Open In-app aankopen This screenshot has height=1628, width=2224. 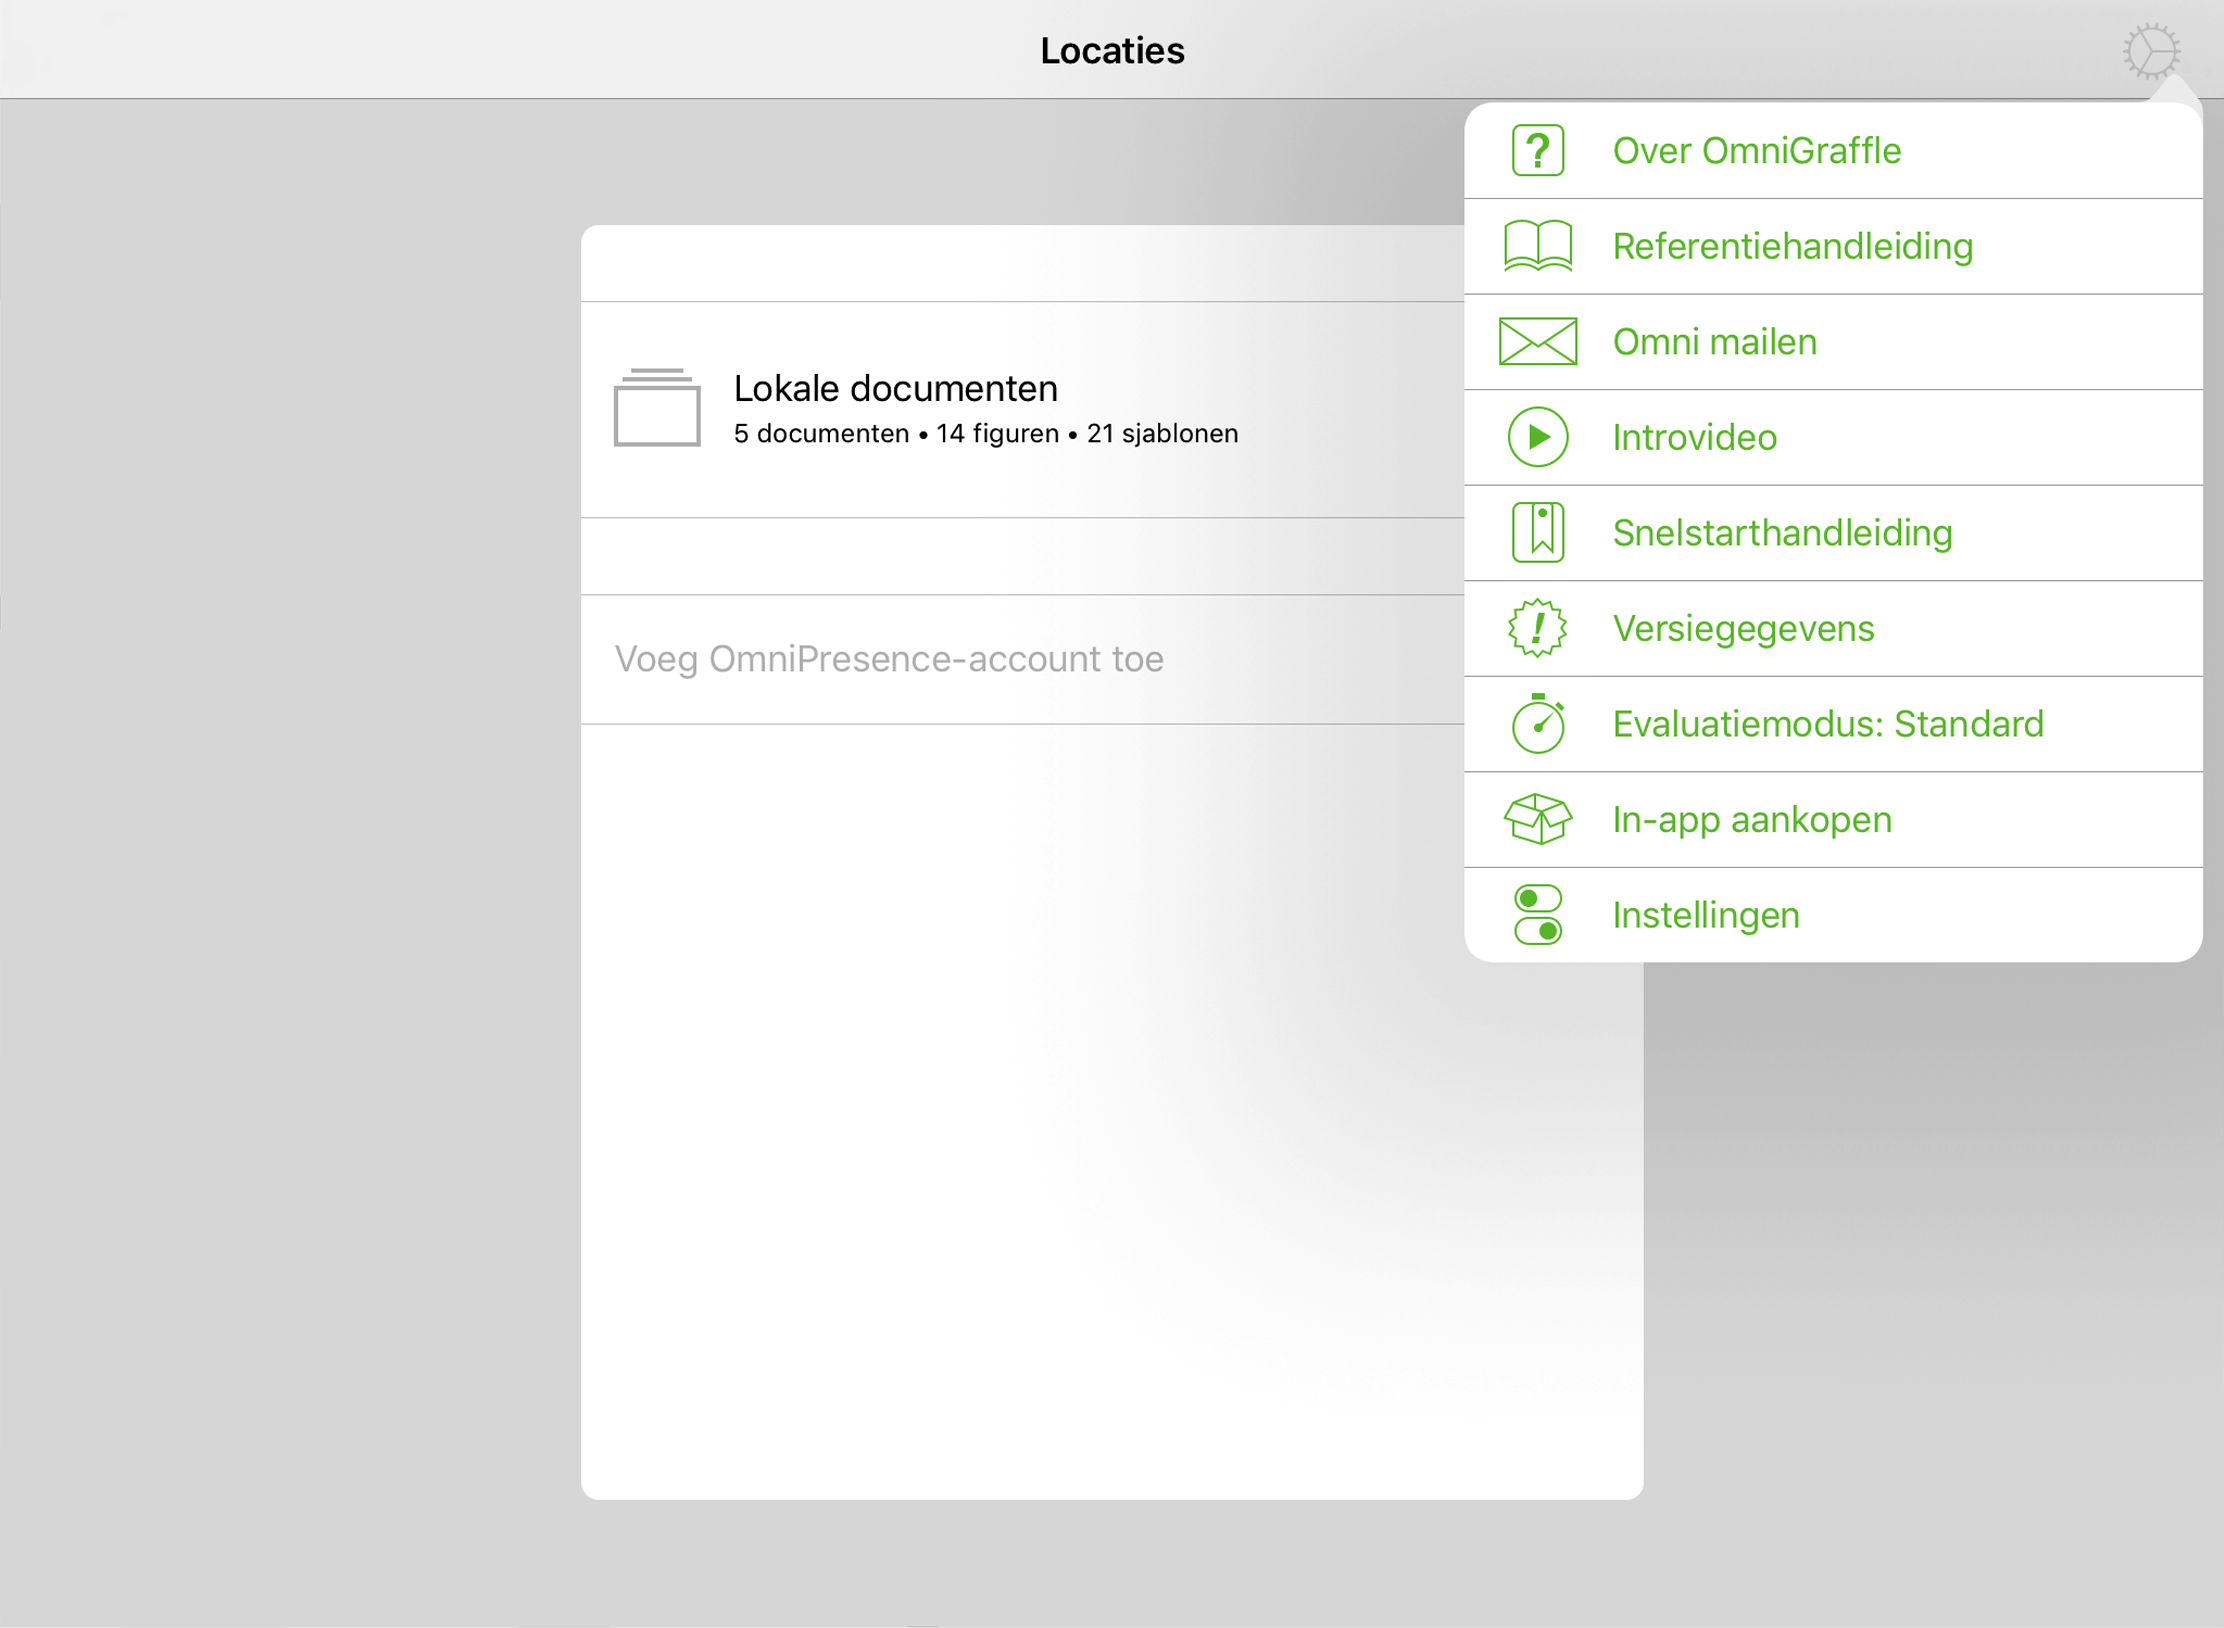[x=1752, y=819]
